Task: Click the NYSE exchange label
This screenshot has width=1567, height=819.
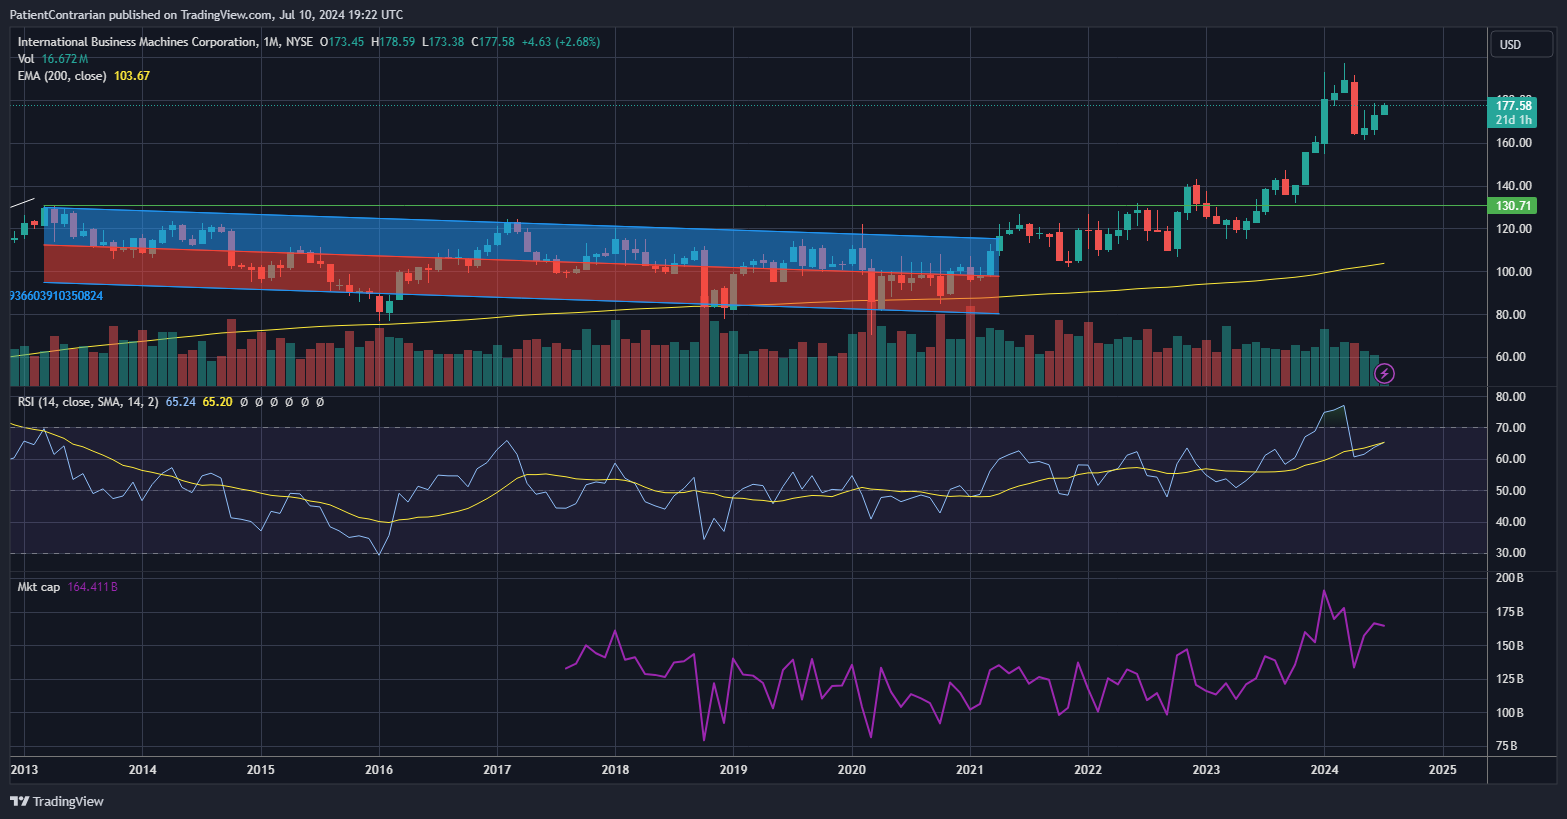Action: coord(299,42)
